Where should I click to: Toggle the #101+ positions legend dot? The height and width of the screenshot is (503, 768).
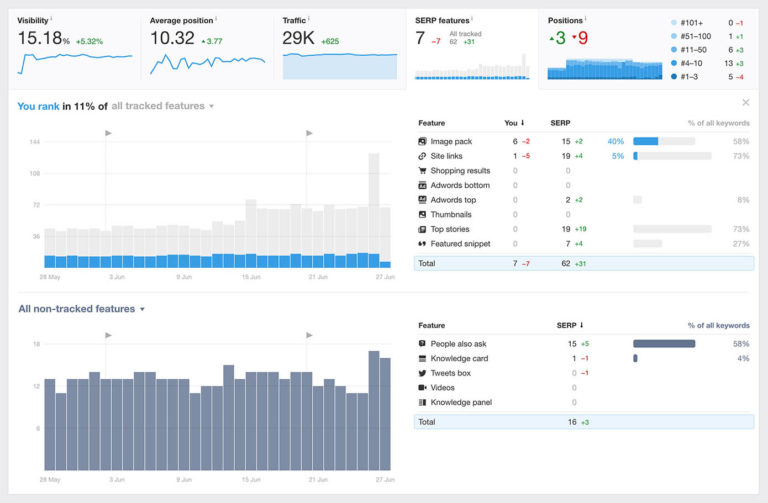click(x=674, y=21)
